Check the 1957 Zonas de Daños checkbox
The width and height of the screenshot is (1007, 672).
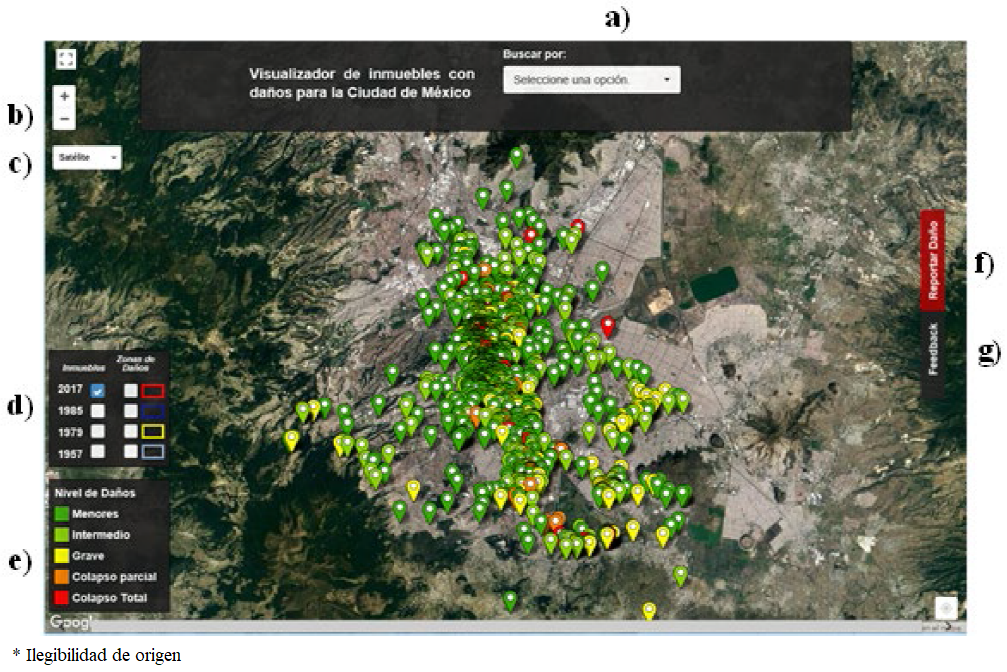130,452
